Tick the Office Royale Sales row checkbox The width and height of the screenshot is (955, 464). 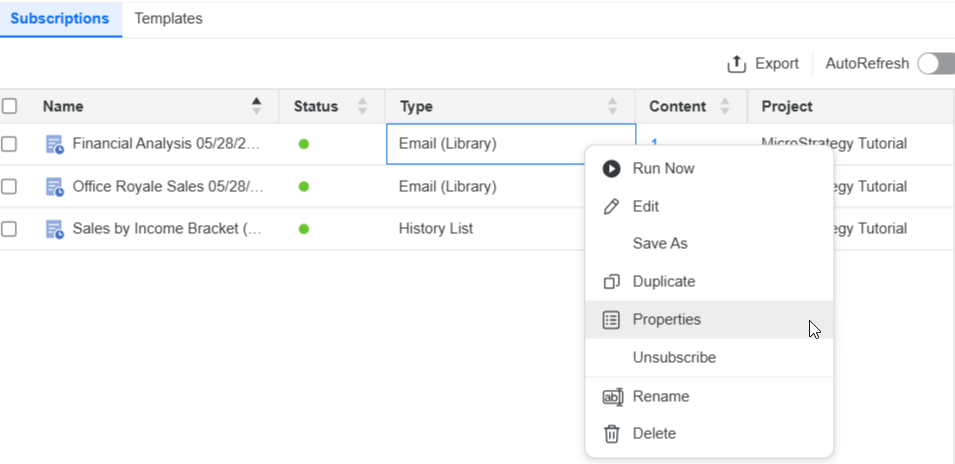[10, 187]
